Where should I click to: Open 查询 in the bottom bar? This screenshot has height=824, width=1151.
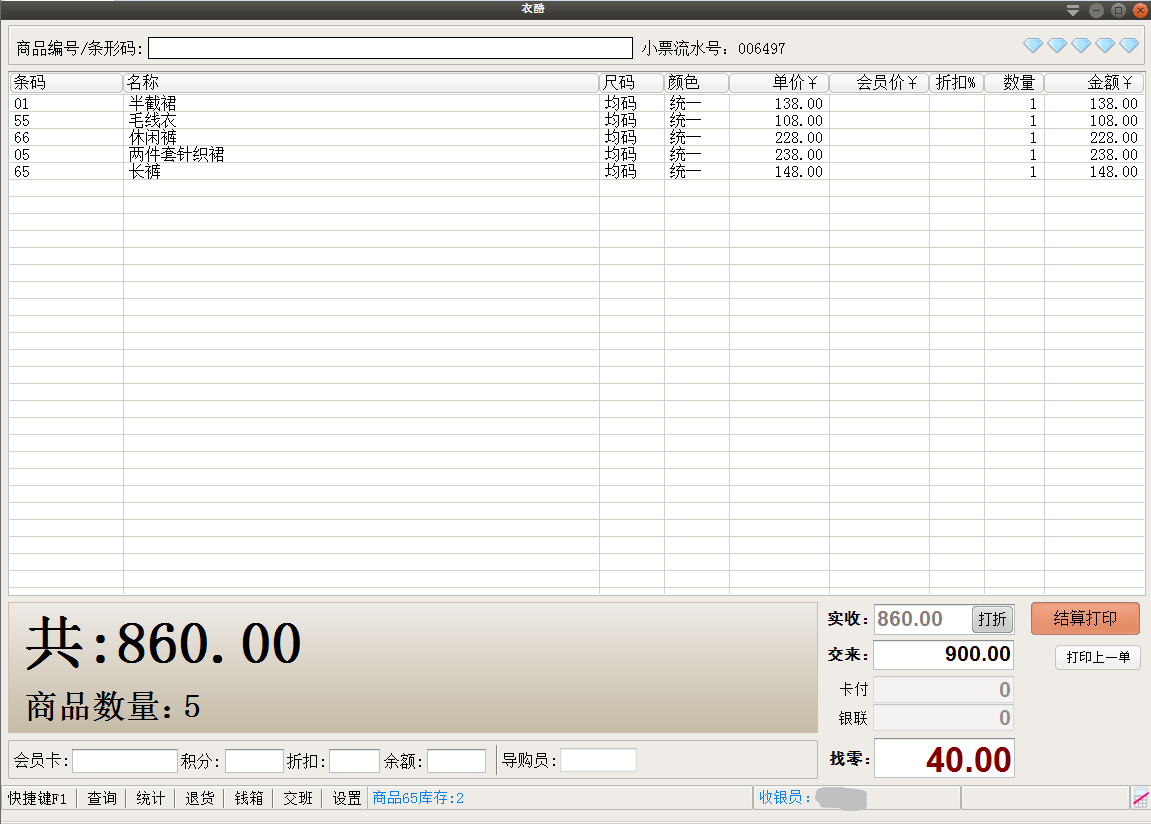tap(102, 798)
